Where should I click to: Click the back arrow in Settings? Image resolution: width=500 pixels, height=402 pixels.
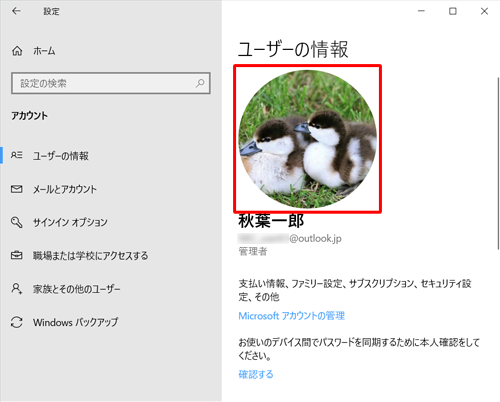point(16,11)
